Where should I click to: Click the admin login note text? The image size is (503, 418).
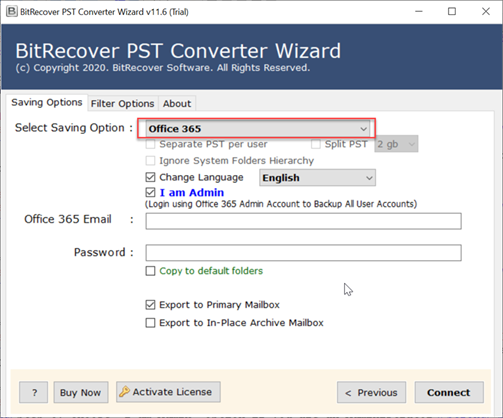(281, 204)
